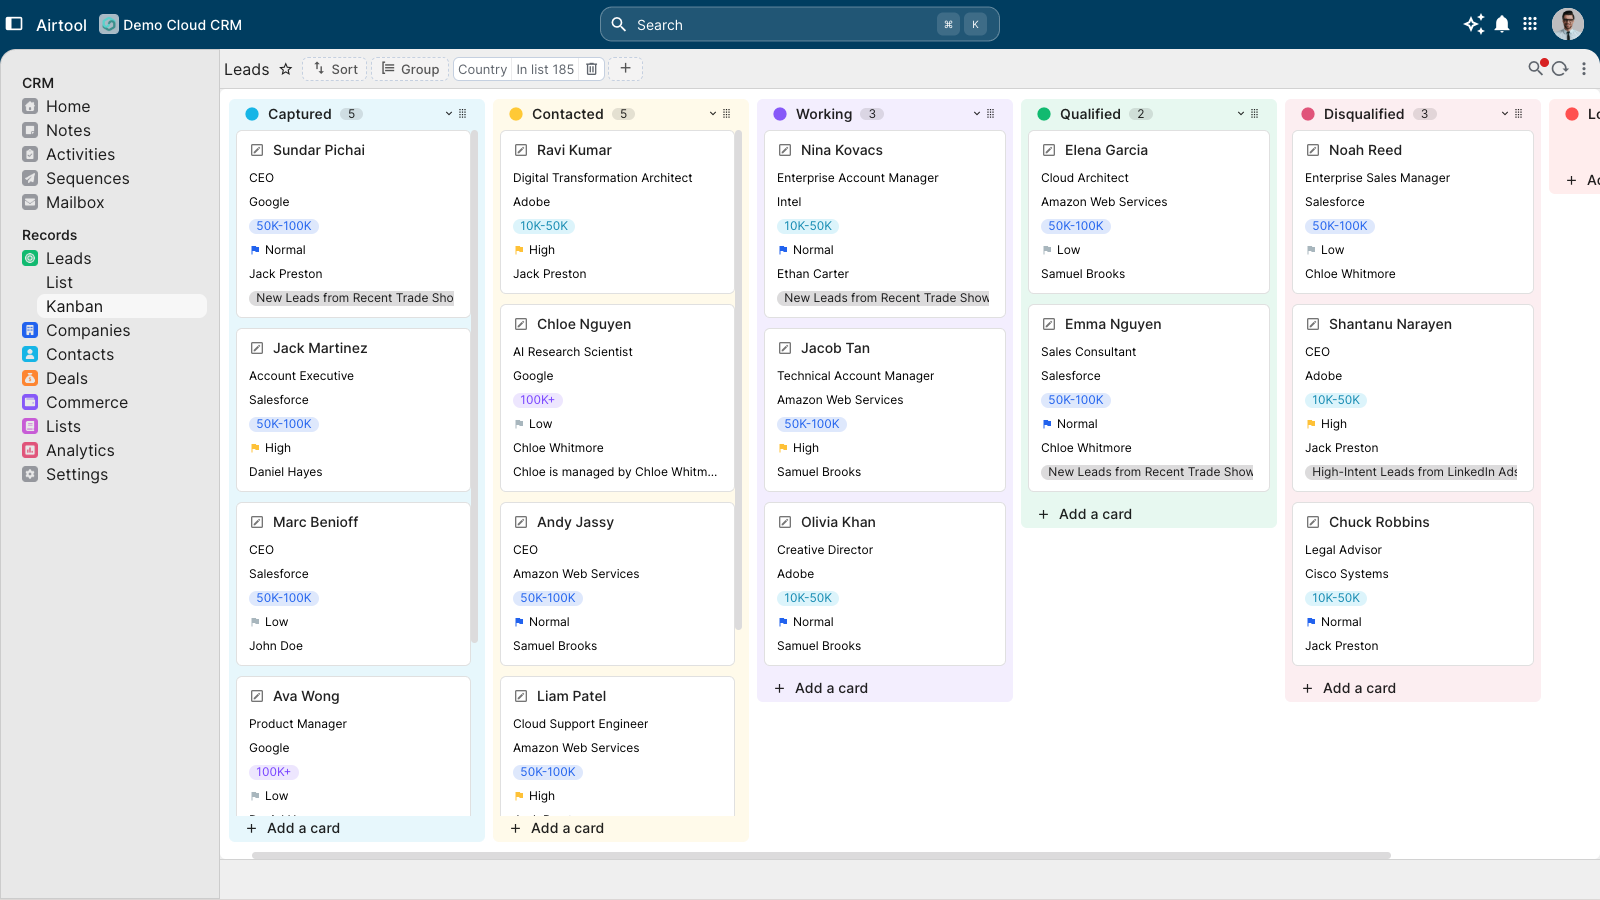Open the apps grid launcher
The height and width of the screenshot is (900, 1600).
coord(1530,24)
